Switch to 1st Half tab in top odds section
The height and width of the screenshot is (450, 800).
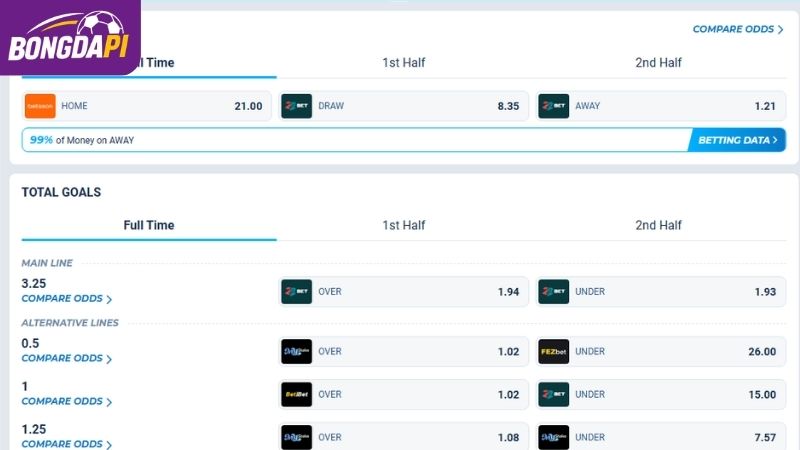tap(404, 63)
